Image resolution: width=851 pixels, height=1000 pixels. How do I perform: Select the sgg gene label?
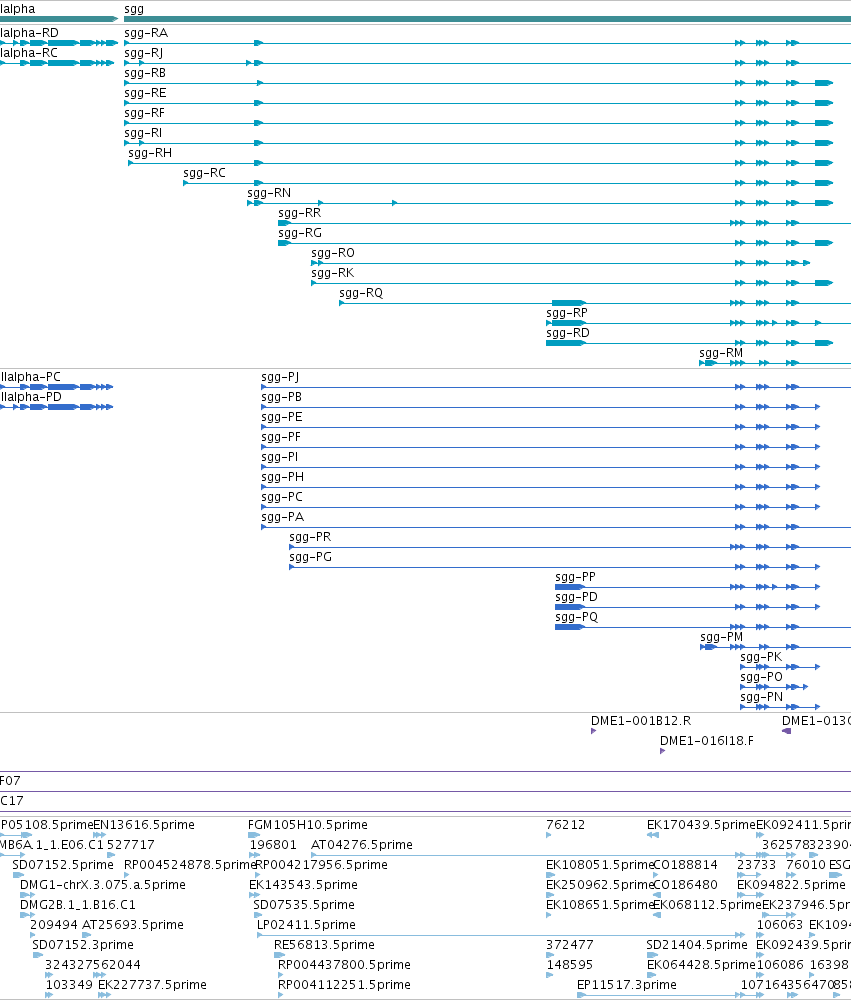coord(134,10)
